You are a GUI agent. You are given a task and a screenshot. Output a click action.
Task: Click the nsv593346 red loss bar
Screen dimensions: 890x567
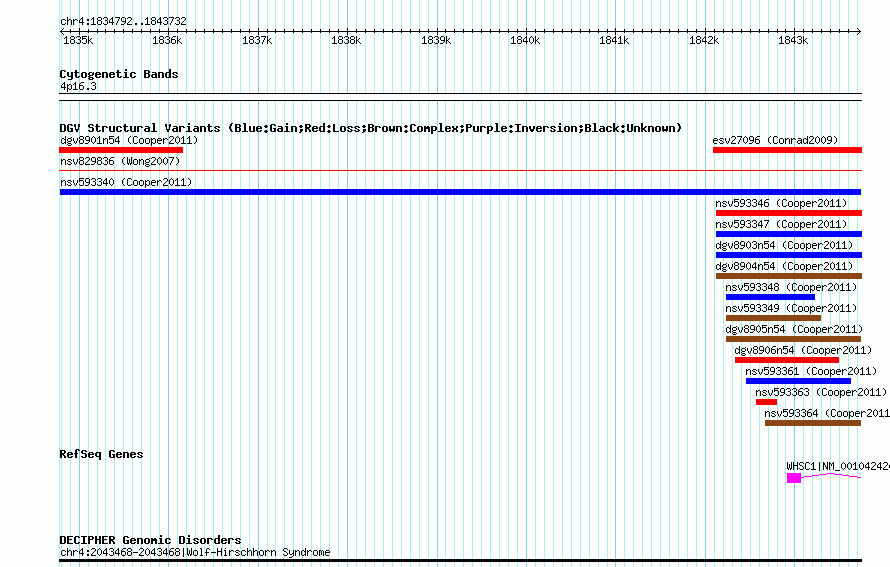[789, 213]
